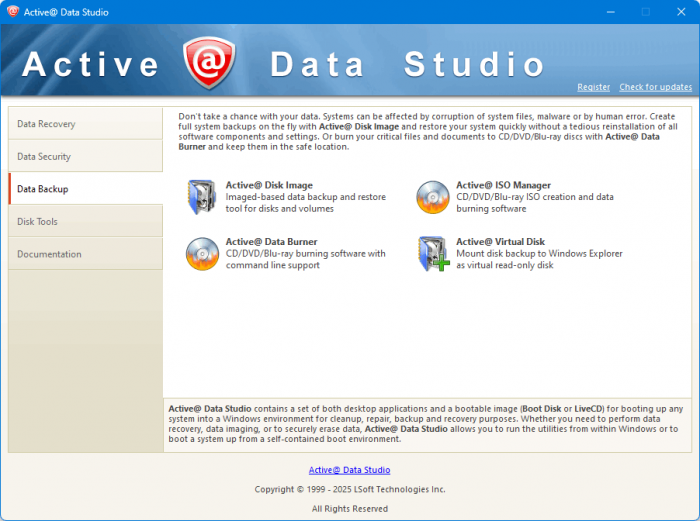This screenshot has height=521, width=700.
Task: Click the Active@ Data Burner title text
Action: (271, 242)
